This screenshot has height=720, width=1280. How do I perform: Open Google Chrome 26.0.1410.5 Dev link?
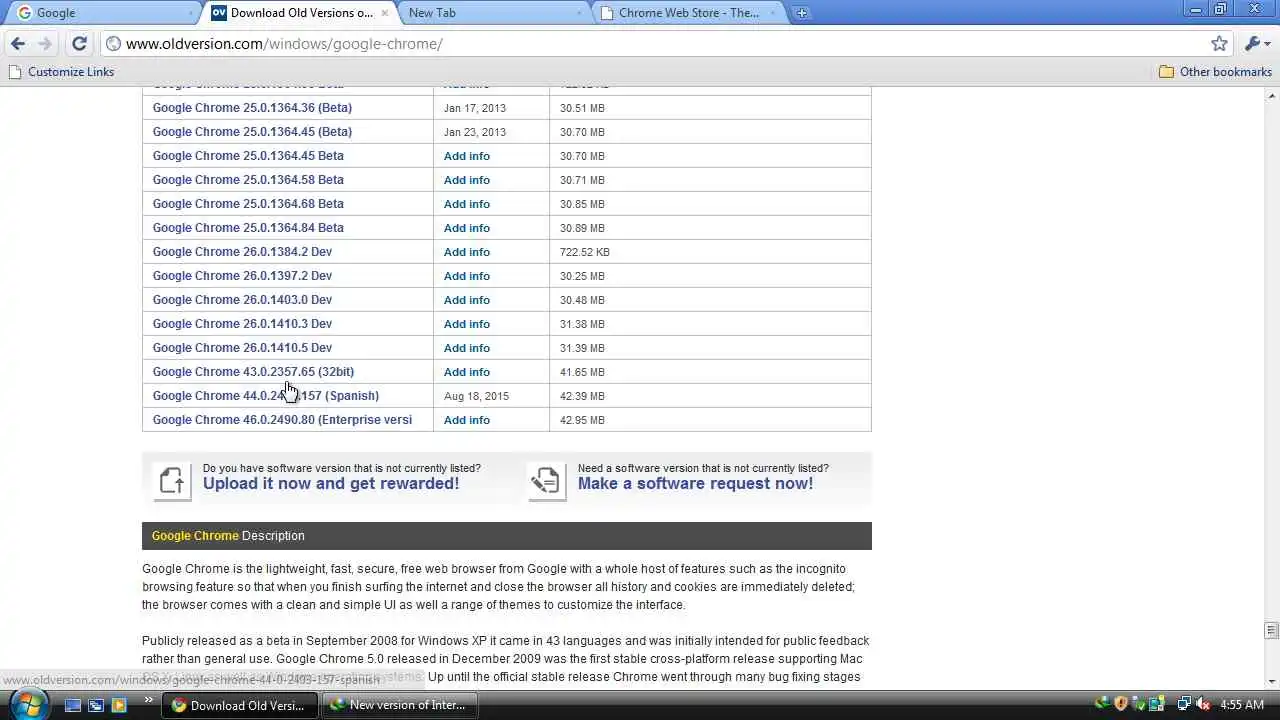(242, 348)
